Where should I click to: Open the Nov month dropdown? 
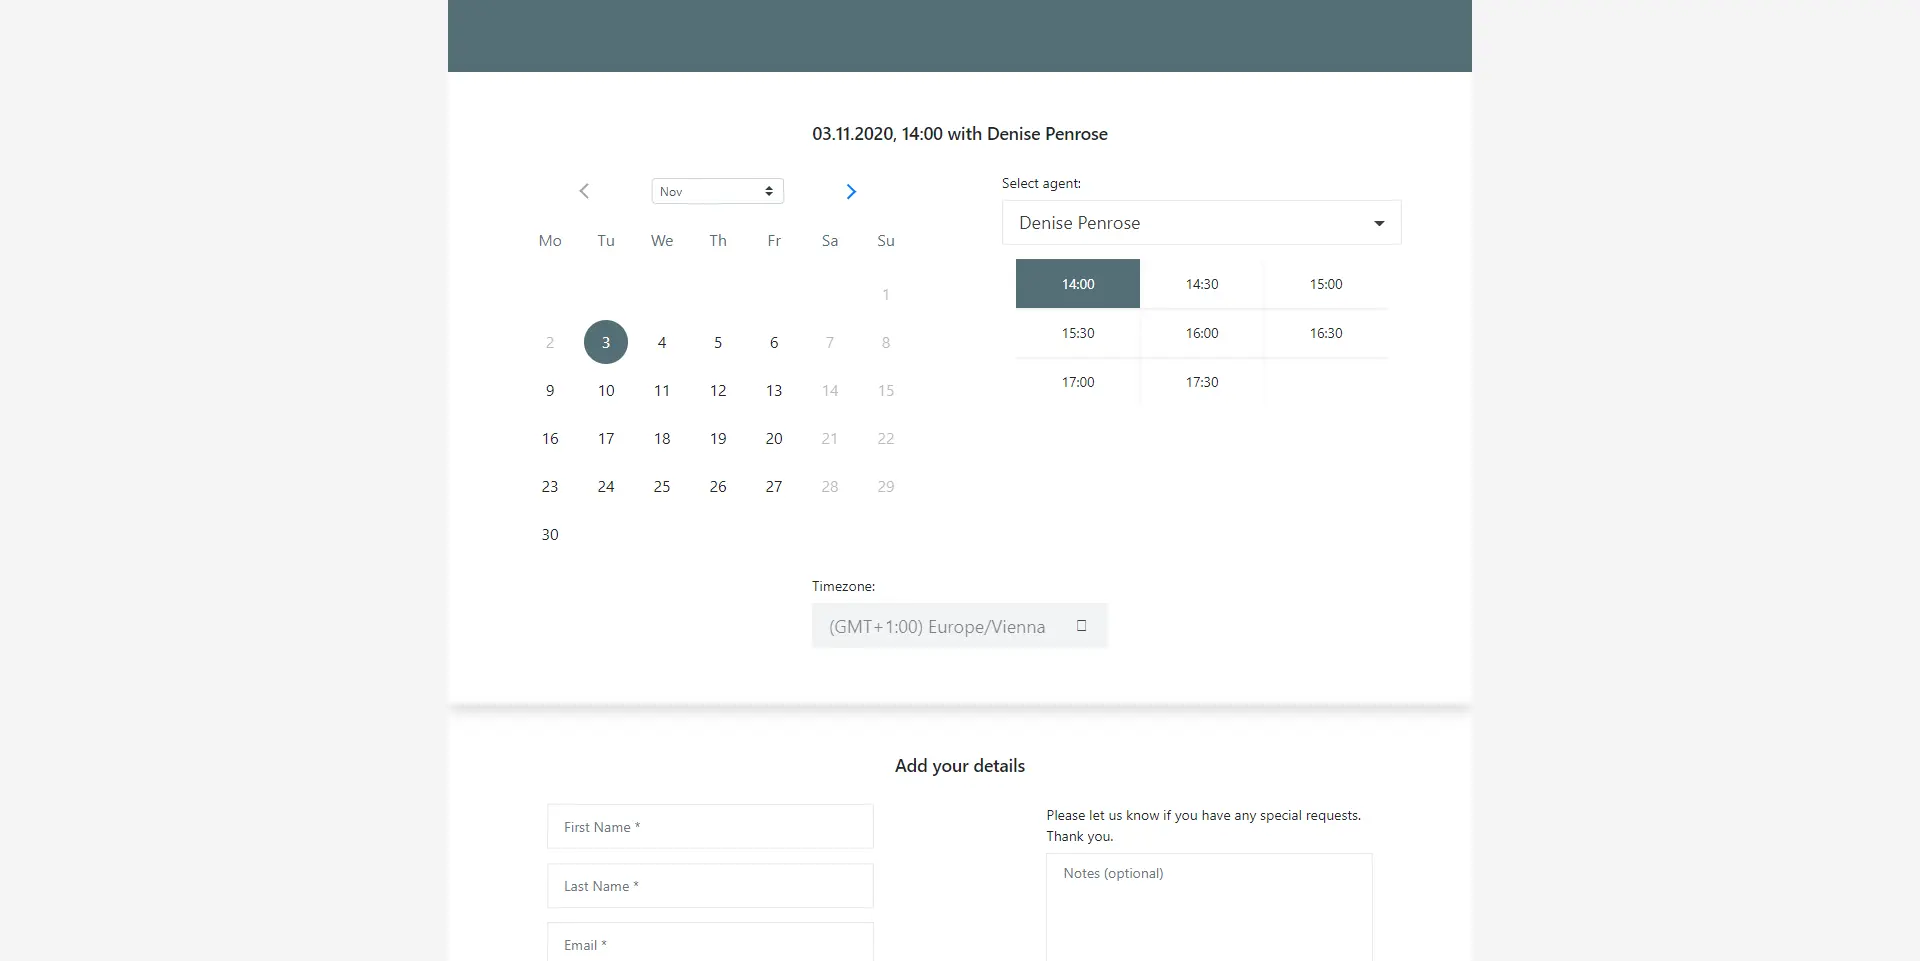point(717,191)
